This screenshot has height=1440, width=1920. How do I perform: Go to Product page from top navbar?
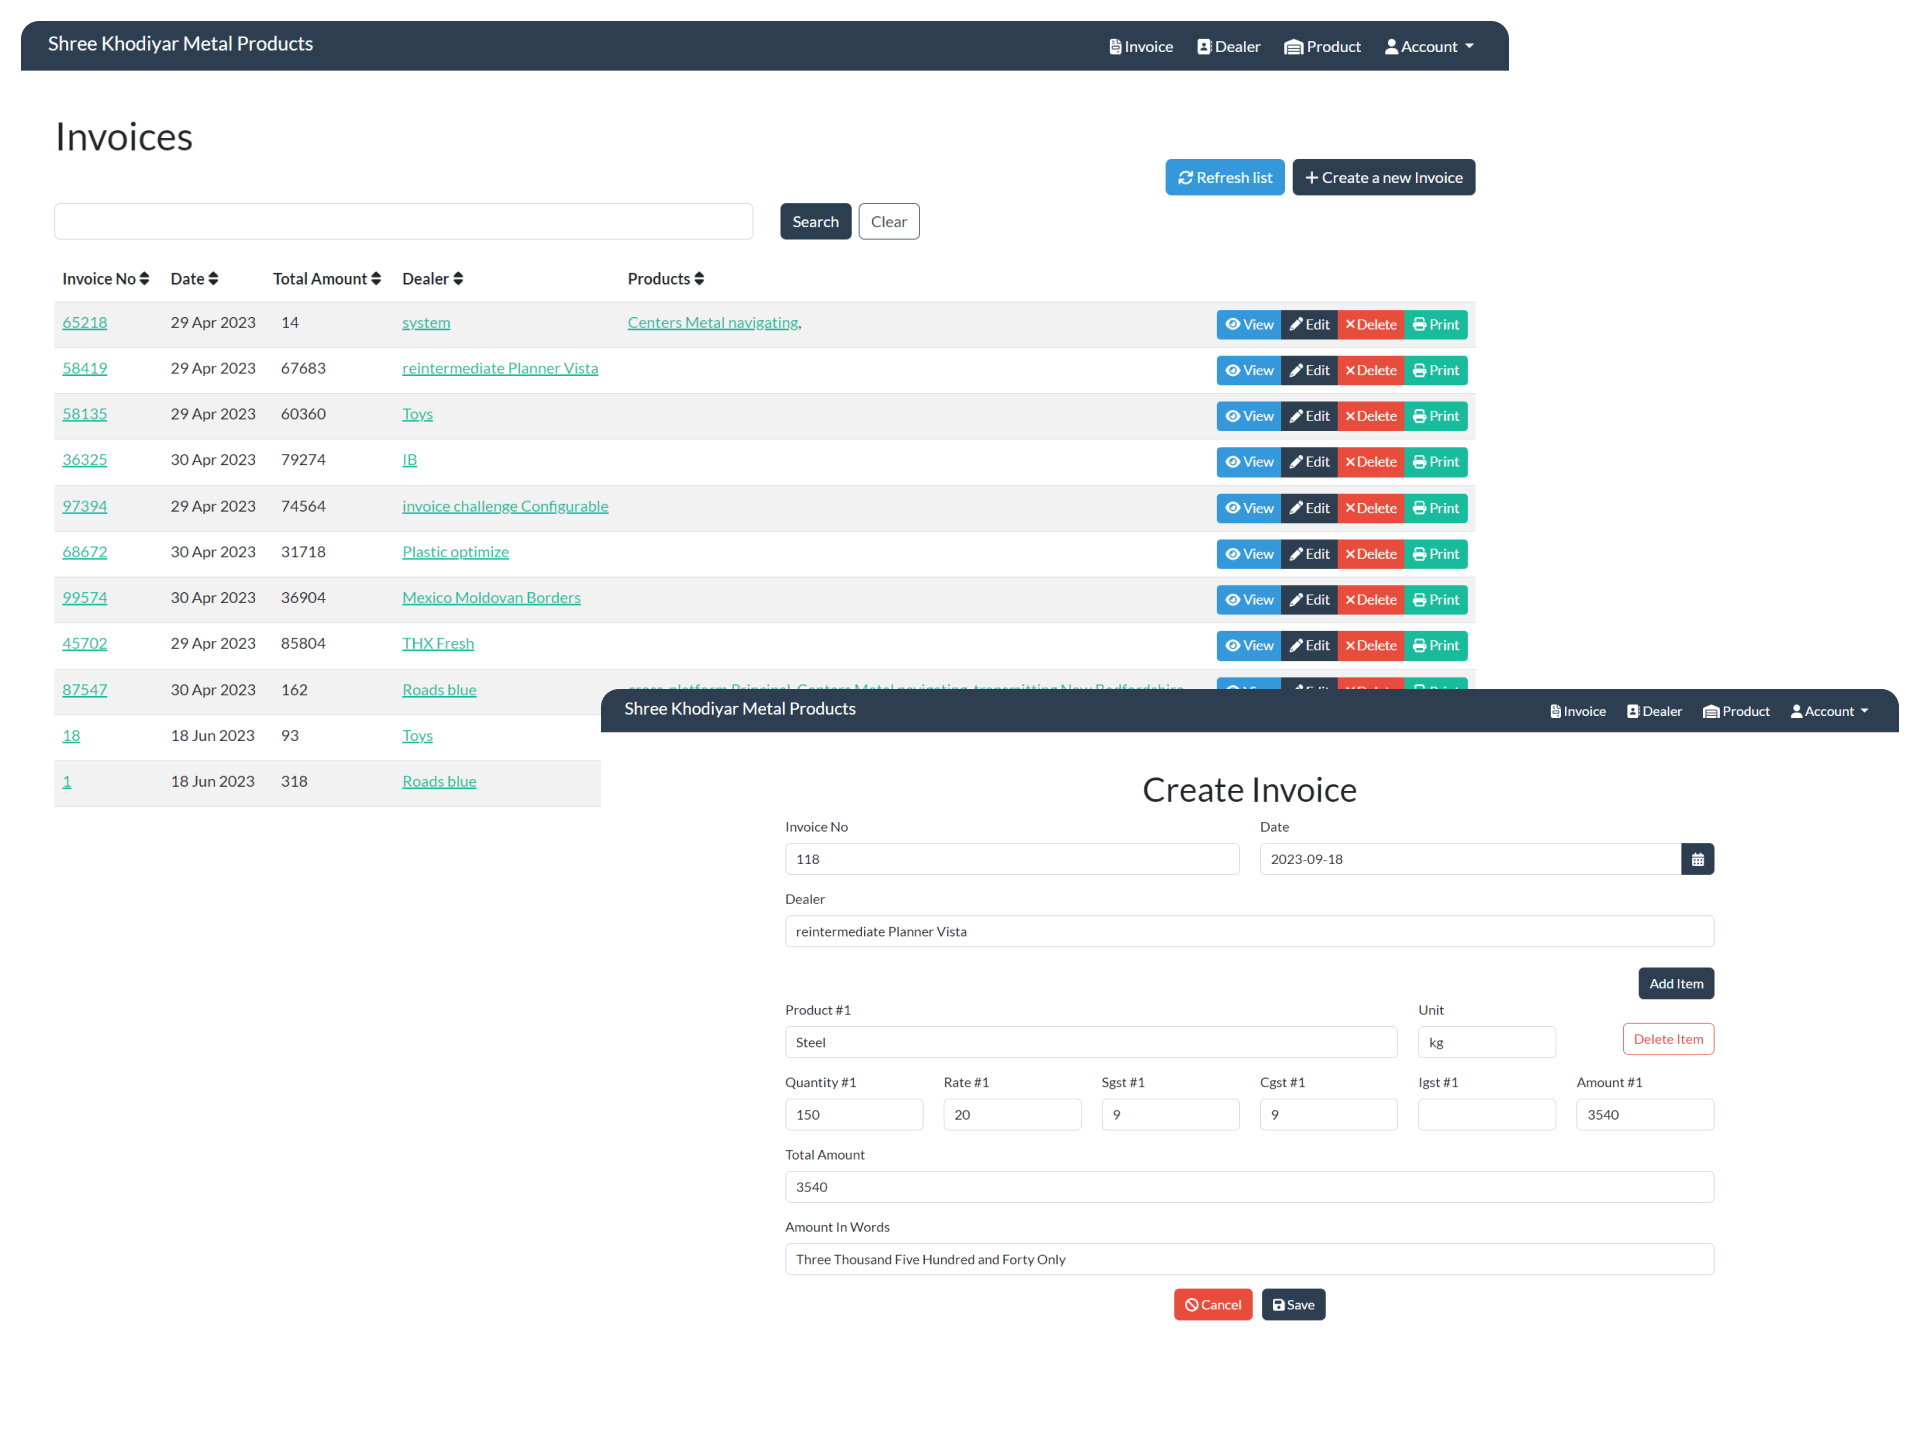click(1322, 47)
